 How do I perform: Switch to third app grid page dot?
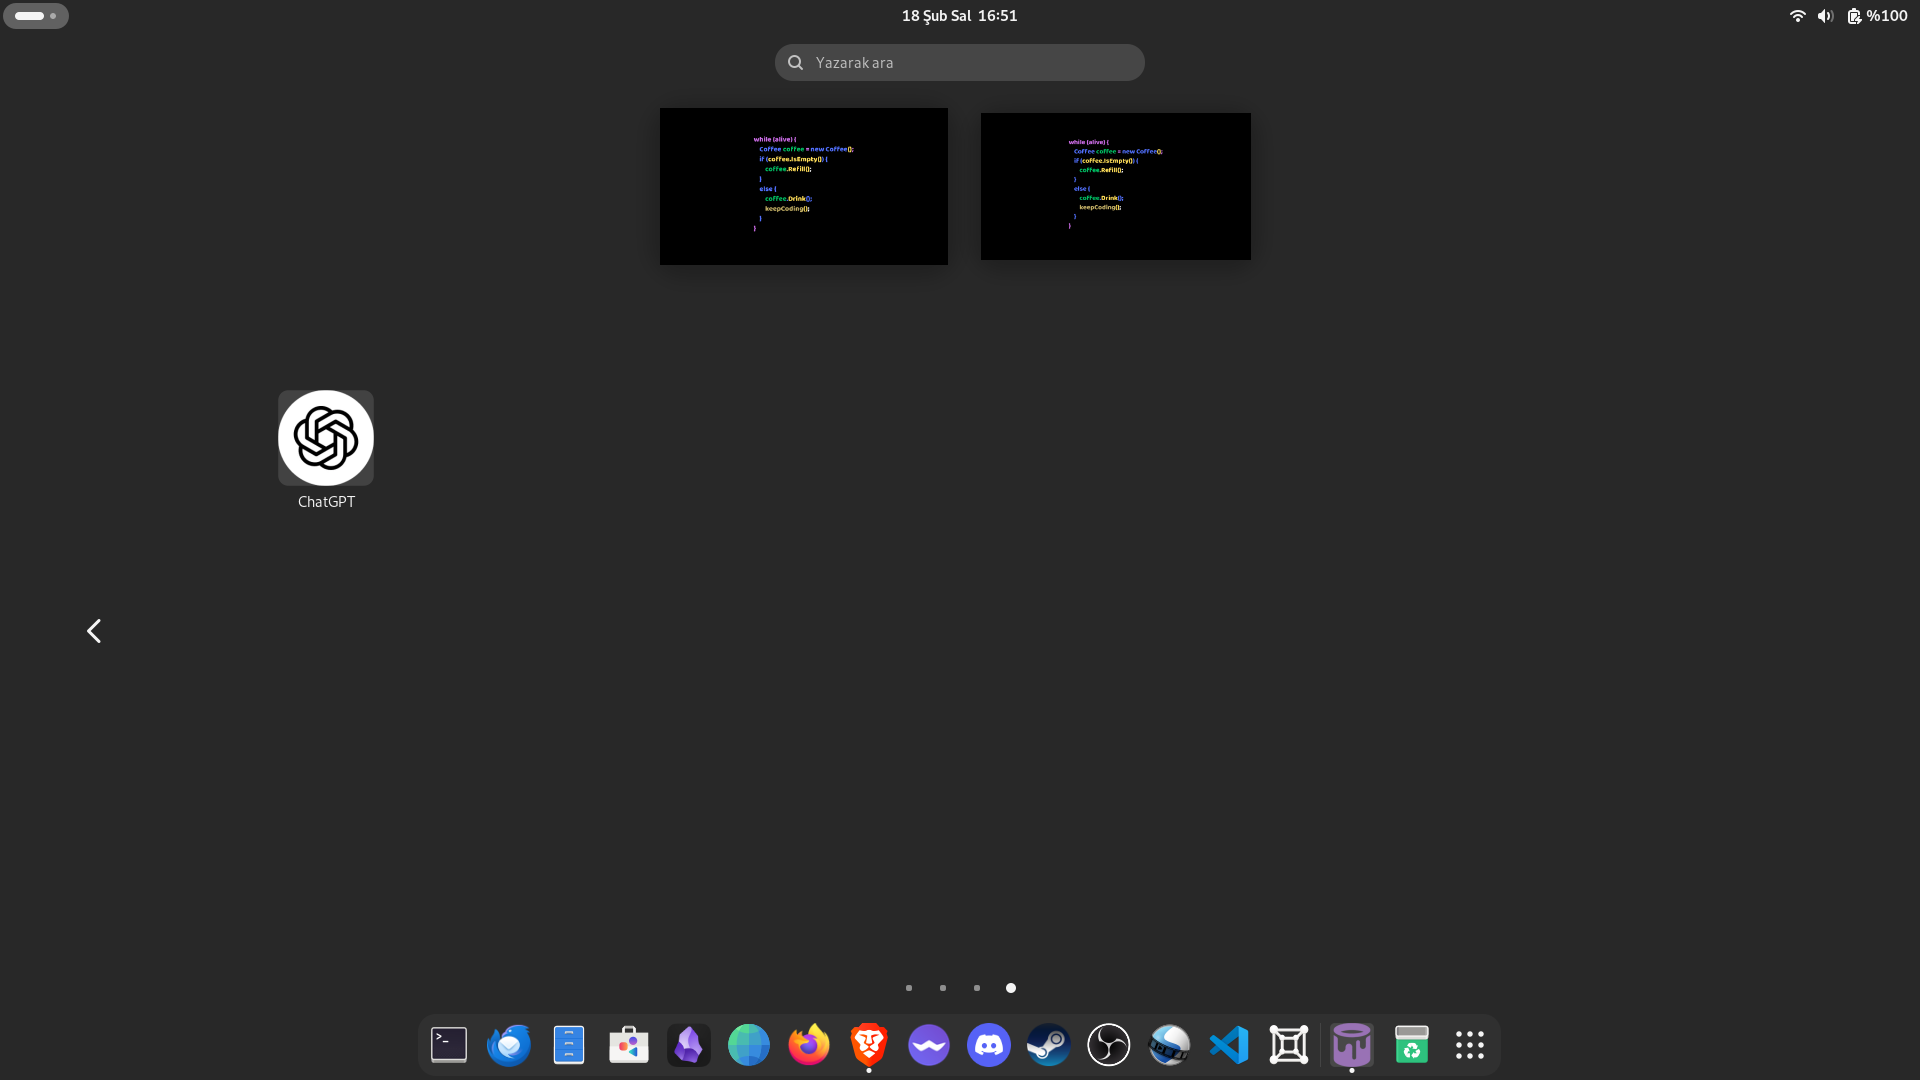tap(977, 988)
